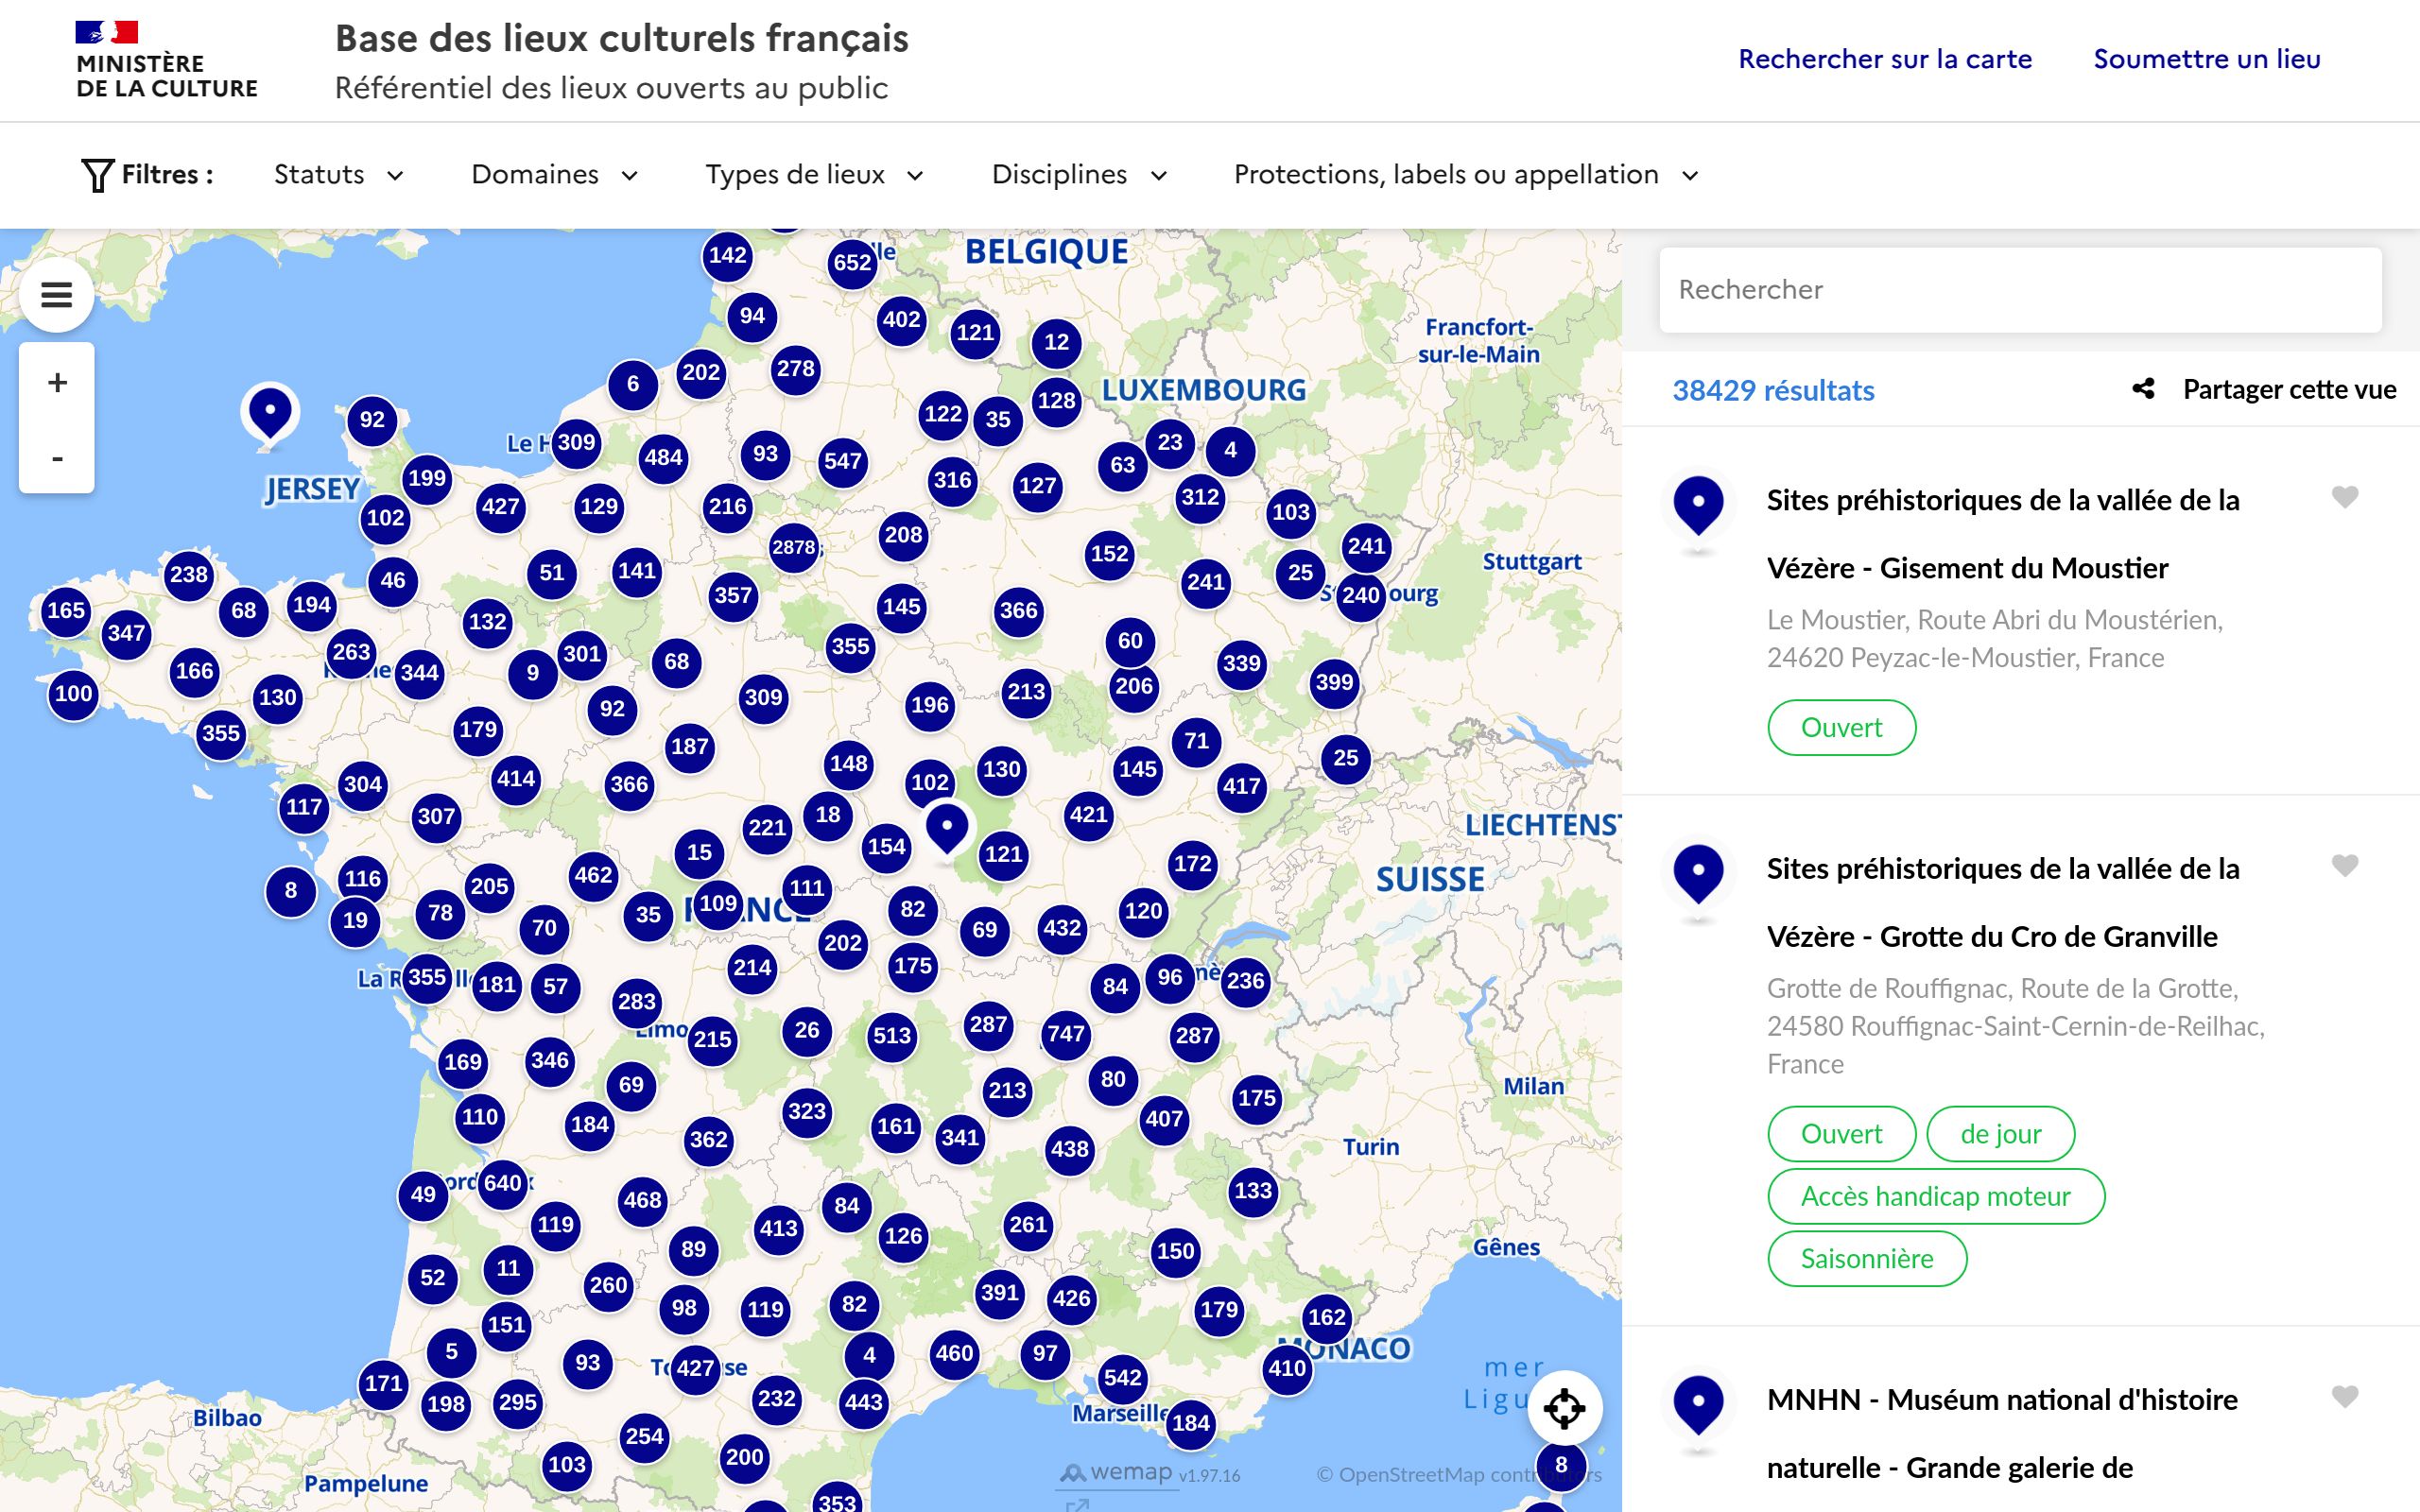Click the de jour tag
This screenshot has width=2420, height=1512.
[x=2000, y=1134]
